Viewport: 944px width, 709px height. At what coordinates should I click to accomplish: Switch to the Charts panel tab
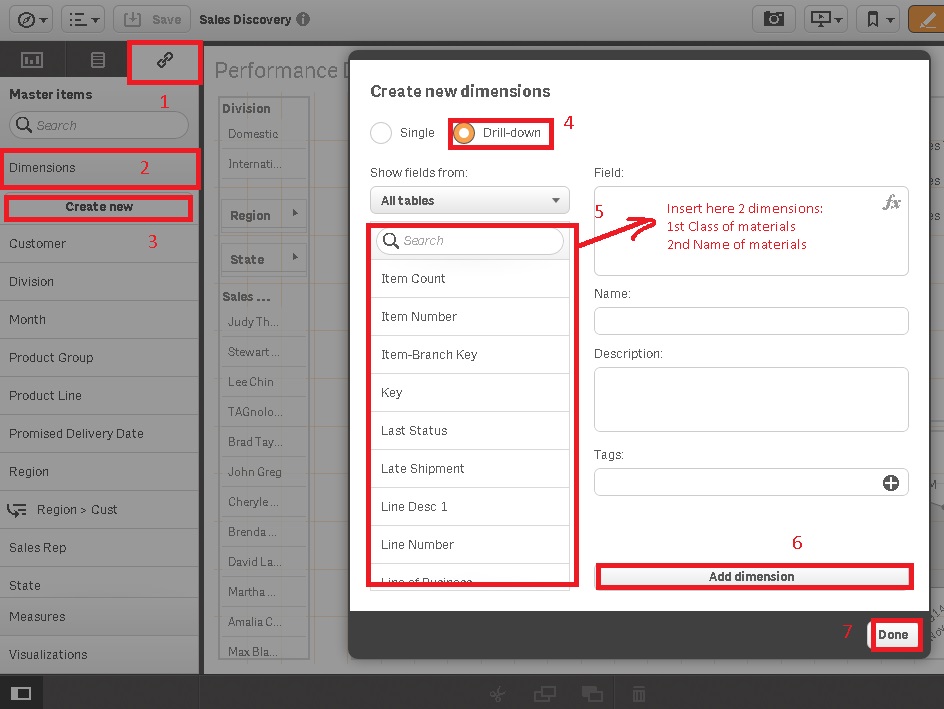(32, 60)
